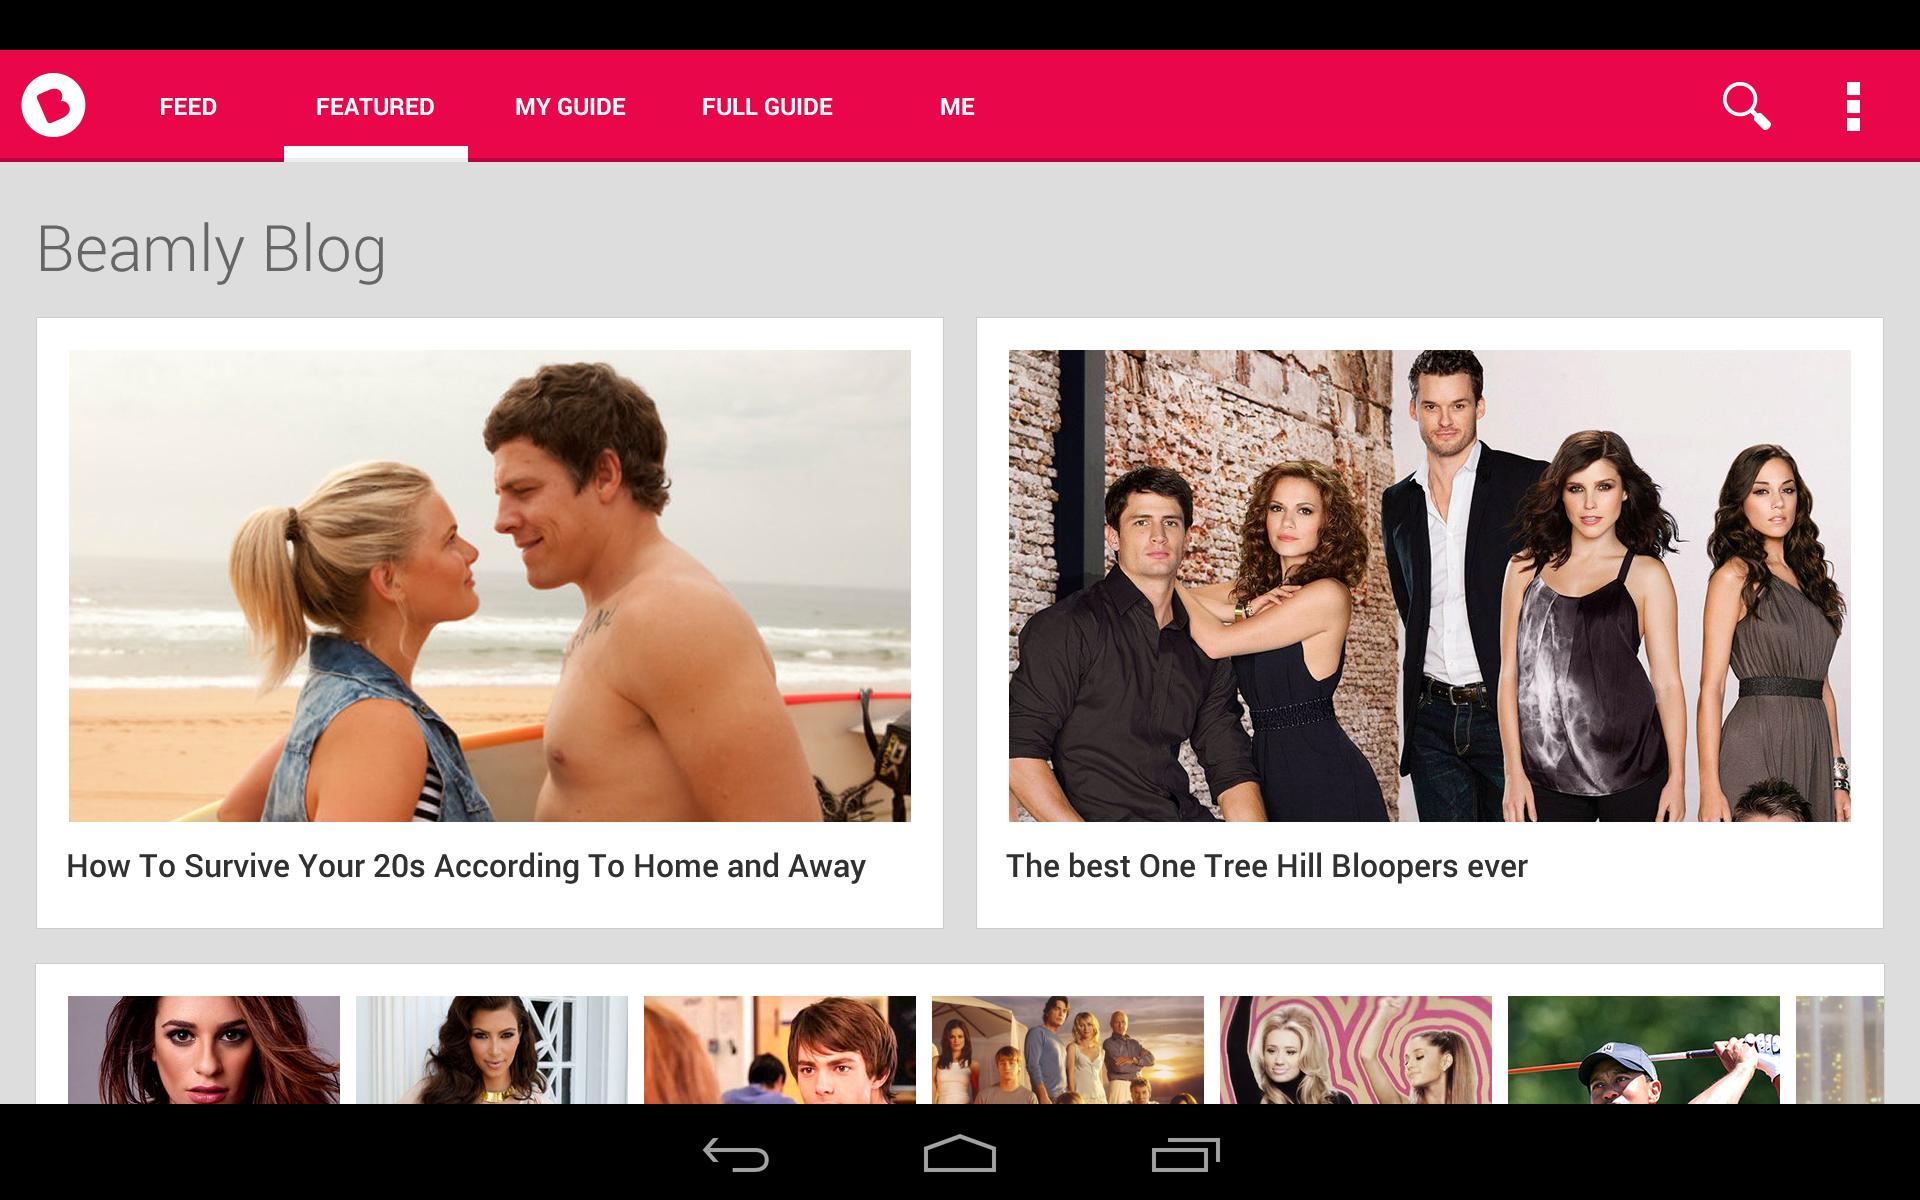Go to the MY GUIDE tab
1920x1200 pixels.
570,107
